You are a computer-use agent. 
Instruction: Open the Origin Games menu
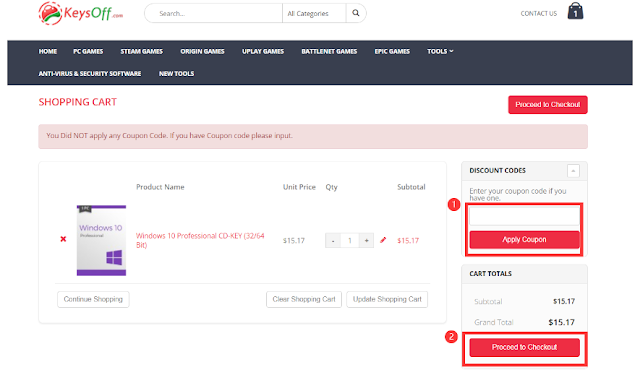tap(202, 51)
